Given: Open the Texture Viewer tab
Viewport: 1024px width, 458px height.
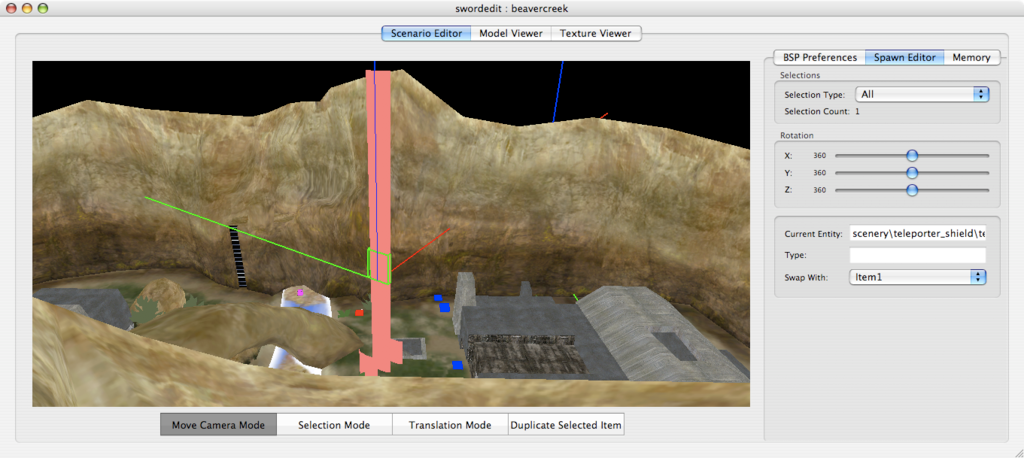Looking at the screenshot, I should click(x=596, y=33).
